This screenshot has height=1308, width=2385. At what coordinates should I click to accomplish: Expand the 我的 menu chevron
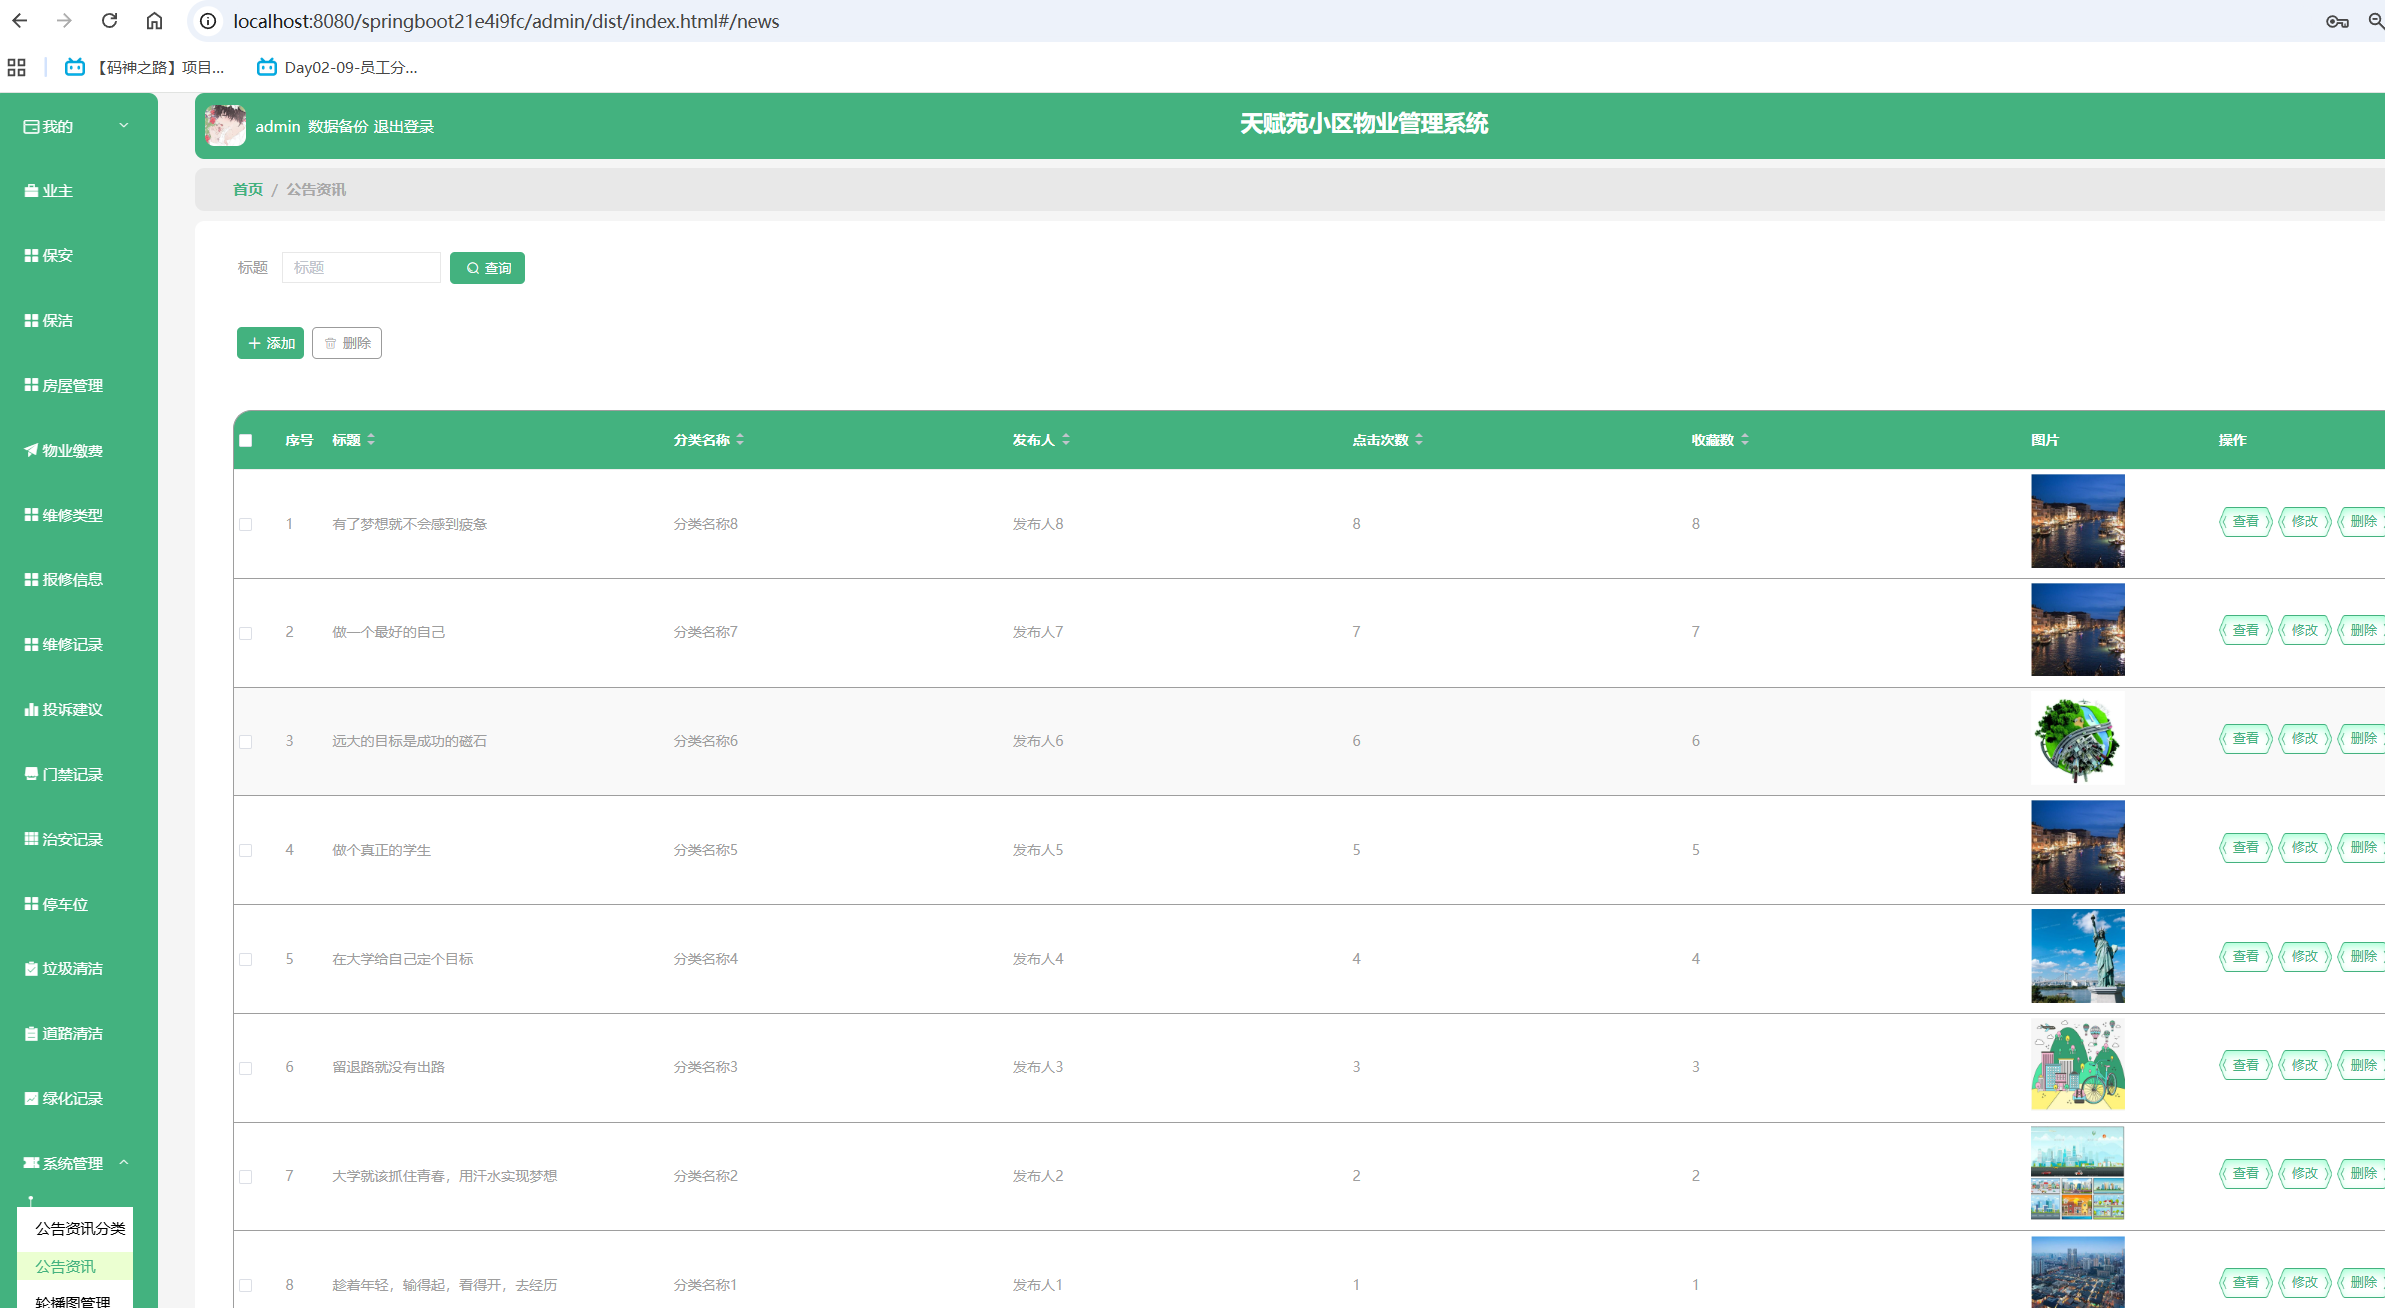click(124, 126)
